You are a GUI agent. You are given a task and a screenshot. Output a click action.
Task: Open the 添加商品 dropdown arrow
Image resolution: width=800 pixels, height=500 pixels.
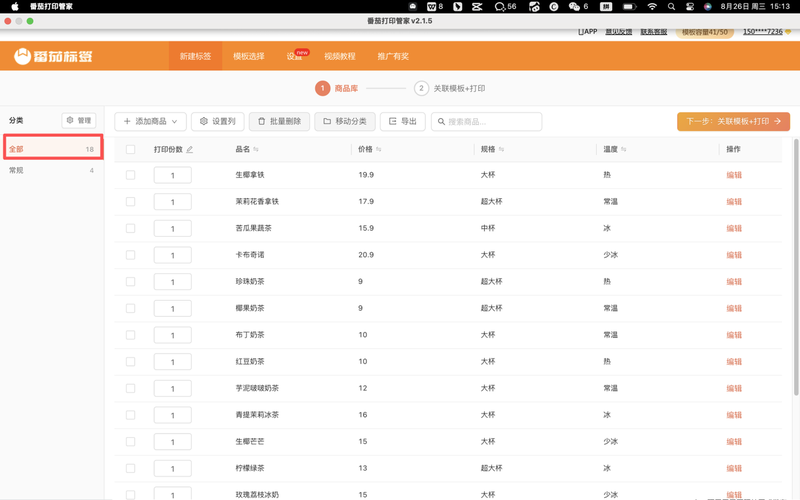174,121
